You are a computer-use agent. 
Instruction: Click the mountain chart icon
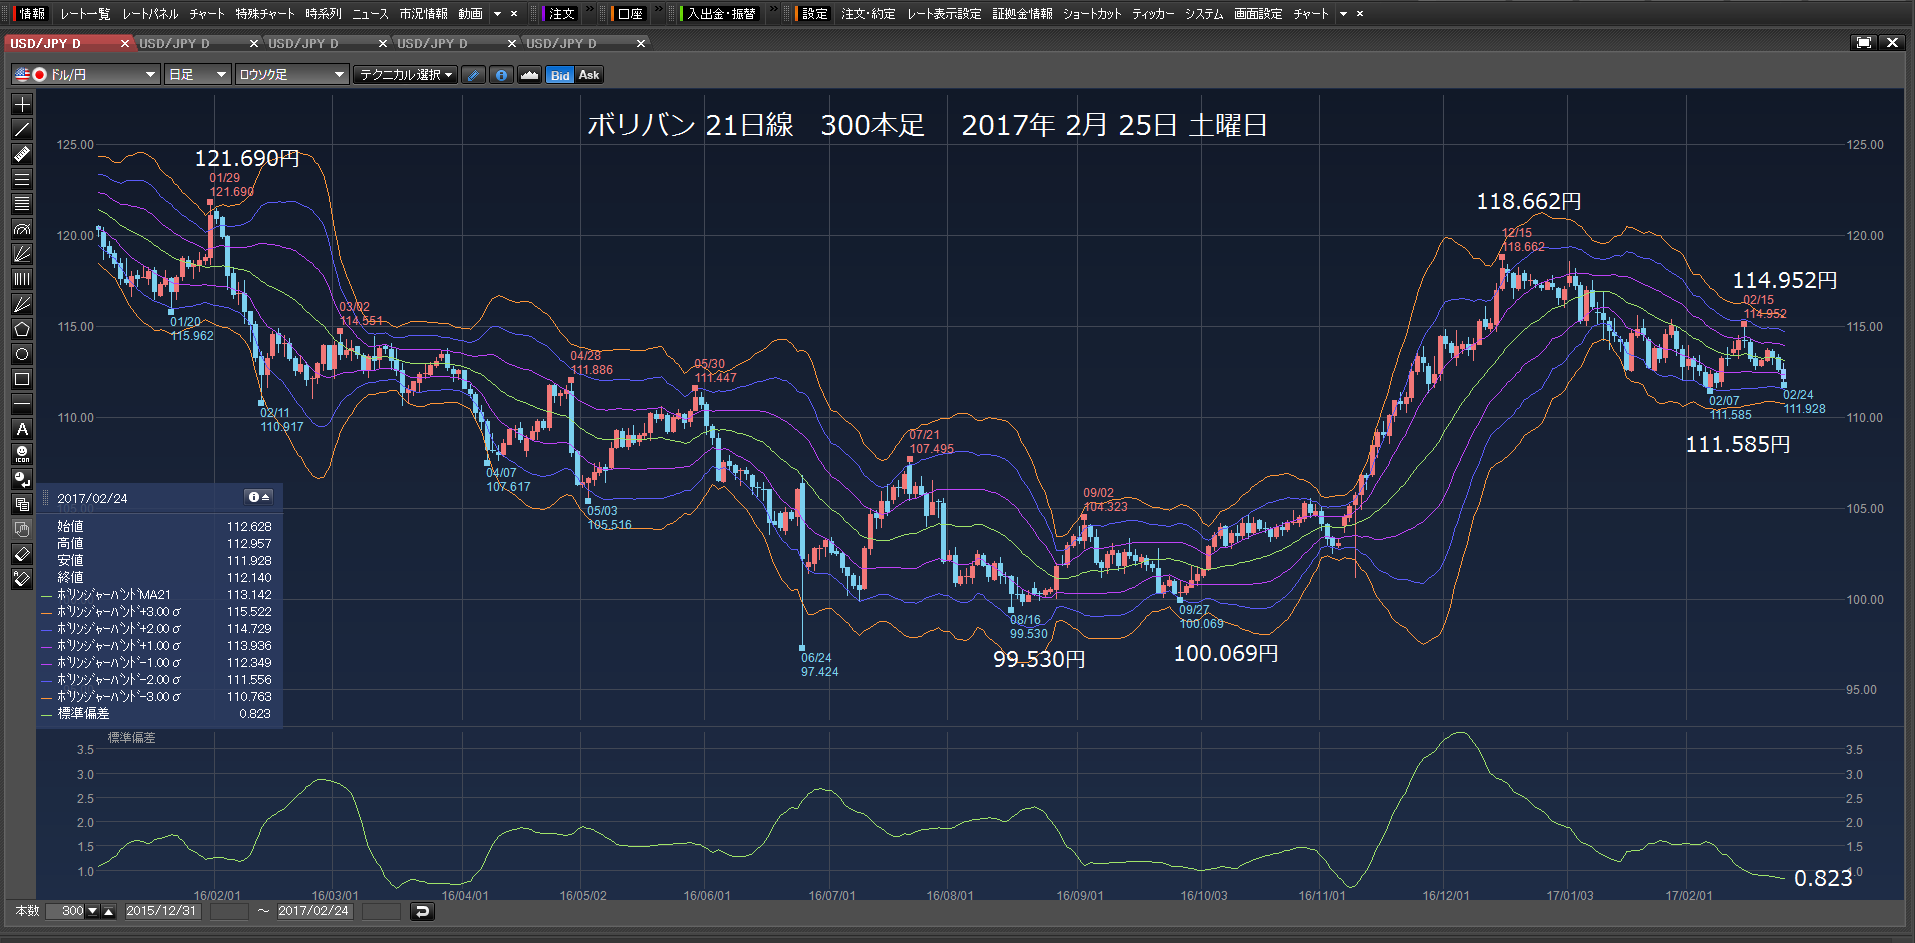pos(529,75)
